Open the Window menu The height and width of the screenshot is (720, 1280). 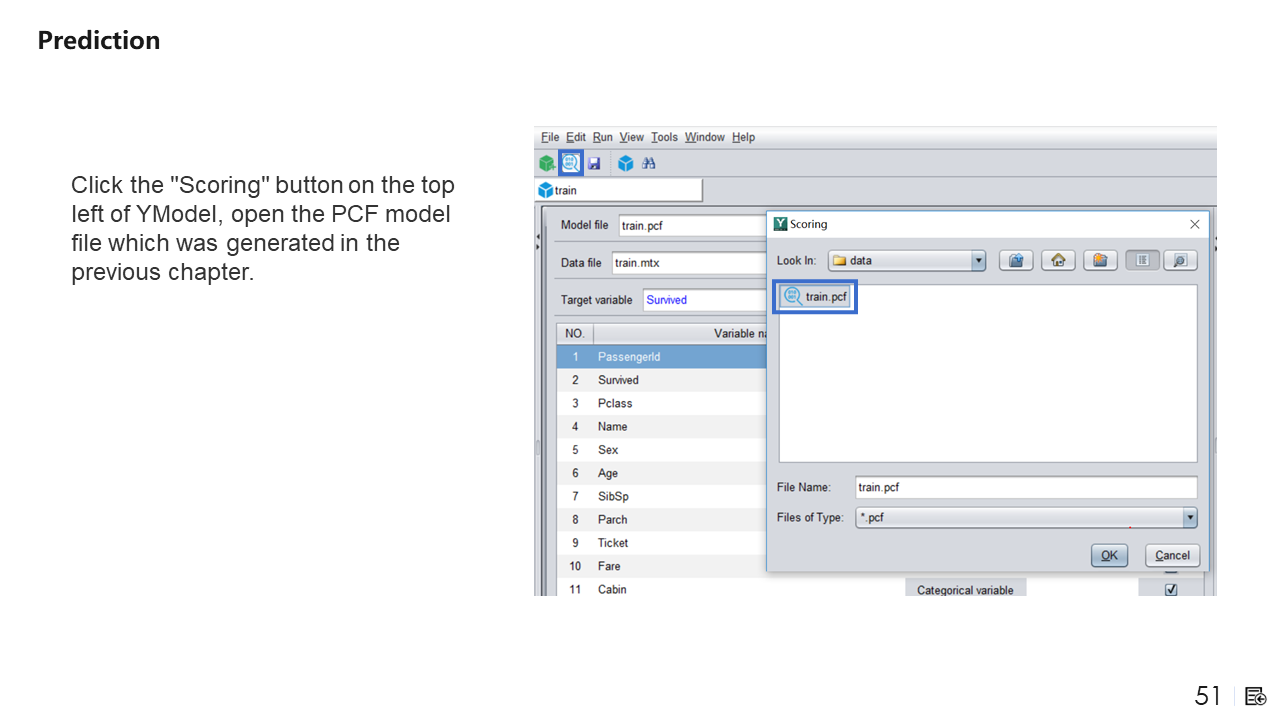click(x=705, y=137)
